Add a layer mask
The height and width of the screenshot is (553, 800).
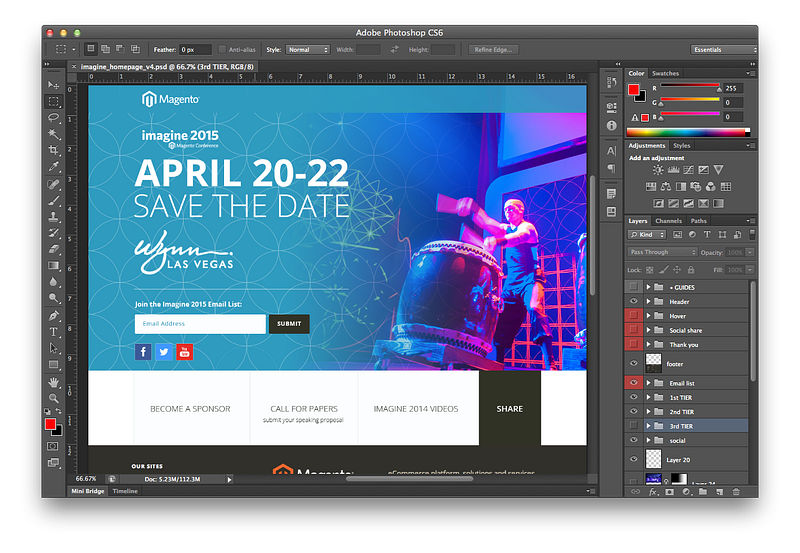669,492
